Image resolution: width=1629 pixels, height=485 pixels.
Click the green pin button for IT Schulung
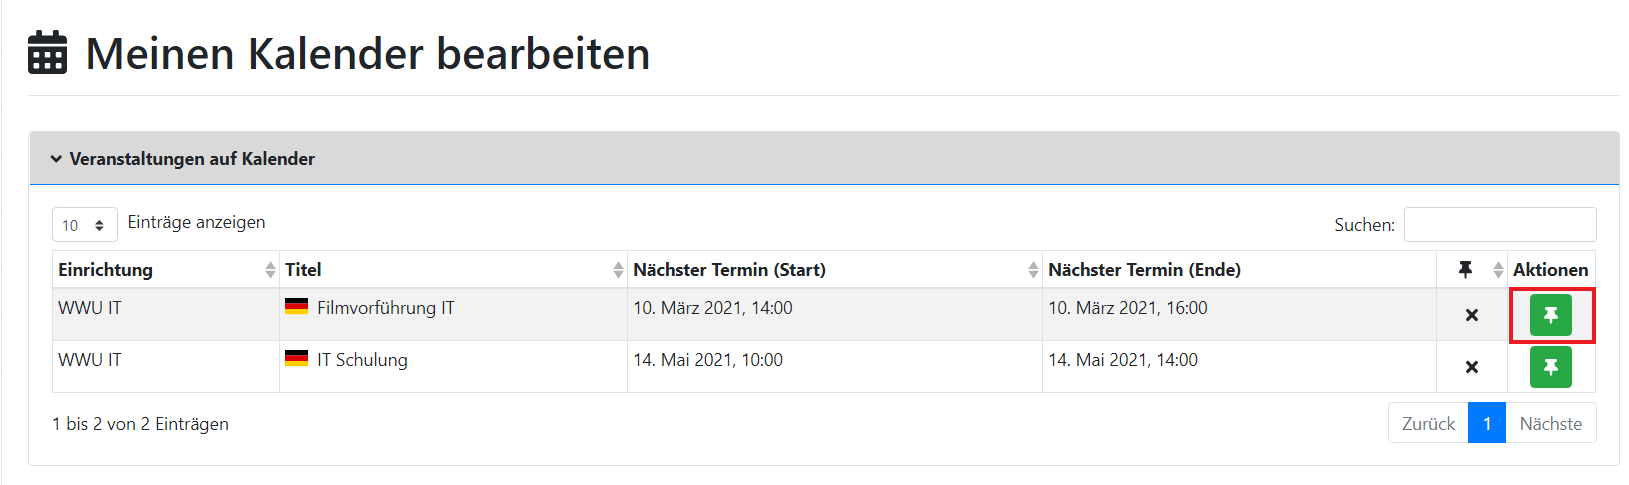(x=1550, y=367)
